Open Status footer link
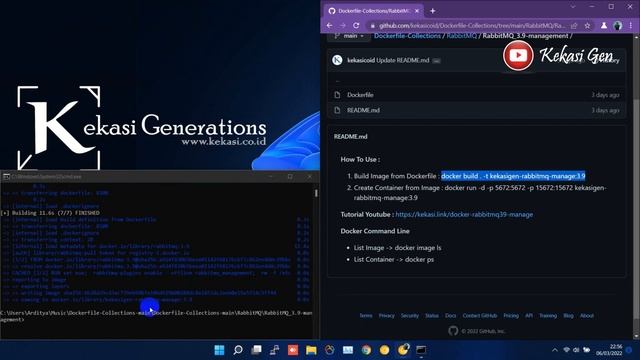 [432, 316]
